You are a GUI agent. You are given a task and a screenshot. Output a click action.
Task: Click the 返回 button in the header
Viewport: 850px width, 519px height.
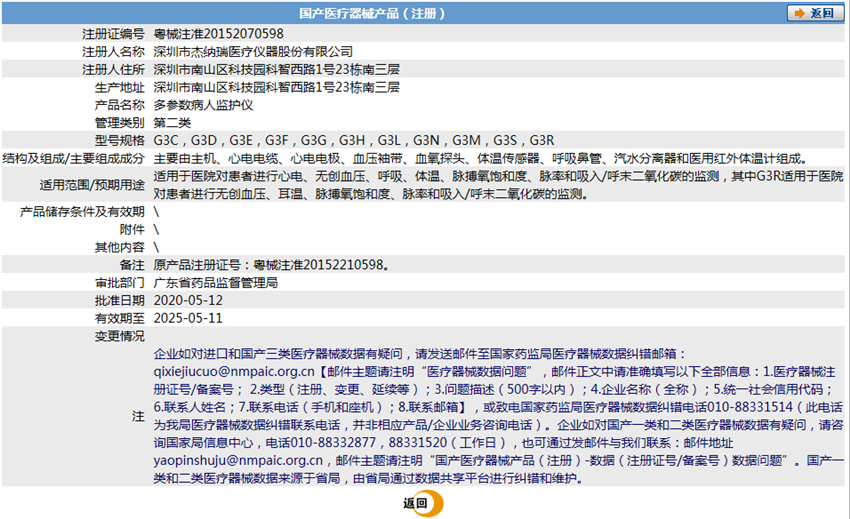[815, 13]
